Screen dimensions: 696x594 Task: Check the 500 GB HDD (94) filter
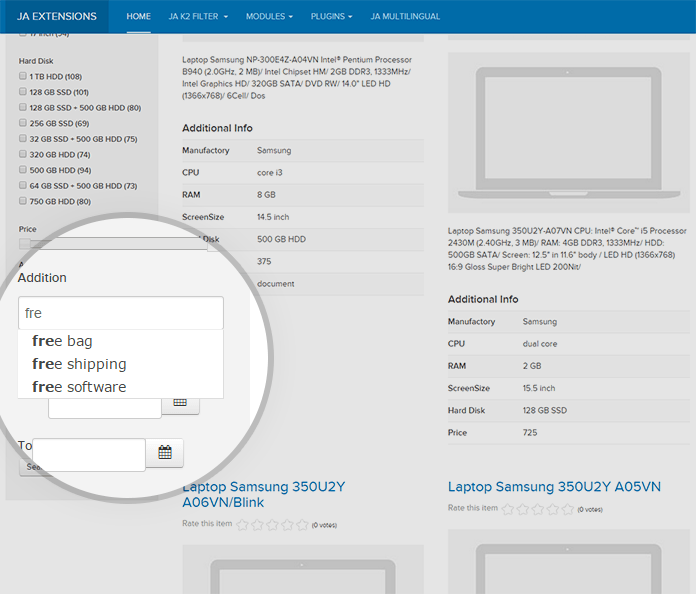(23, 170)
